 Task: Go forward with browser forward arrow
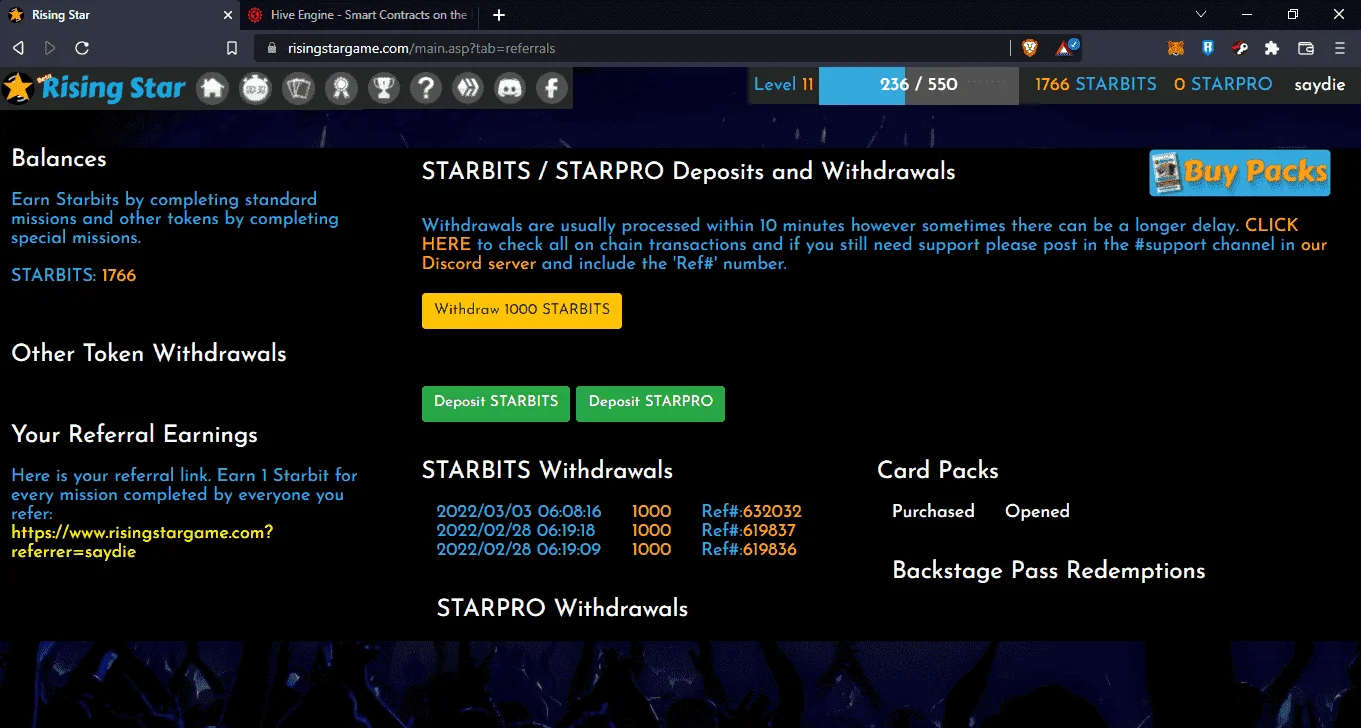point(50,48)
